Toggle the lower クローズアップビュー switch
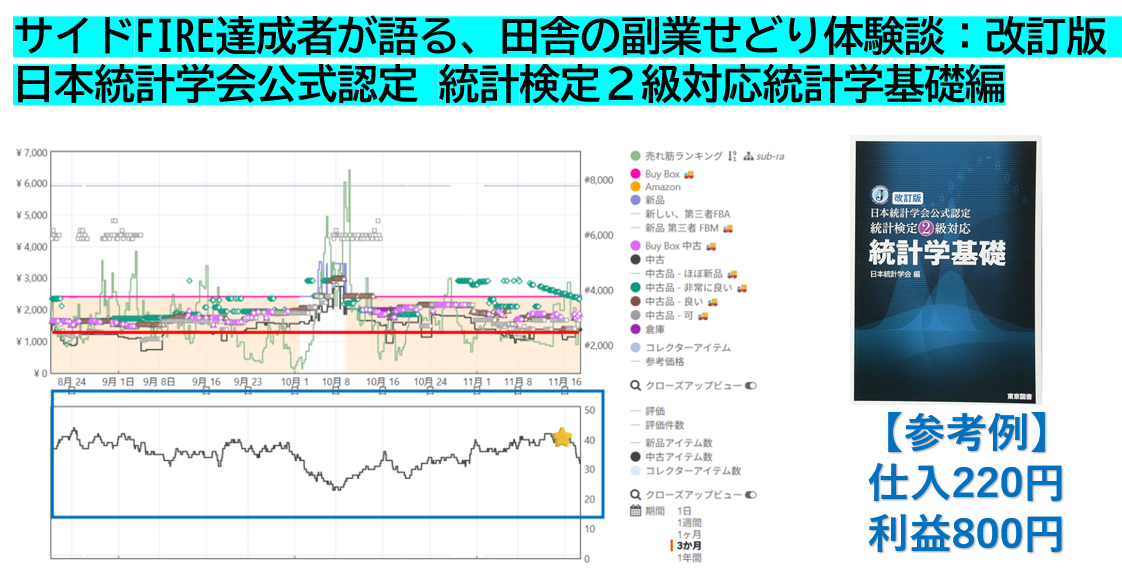 point(750,494)
